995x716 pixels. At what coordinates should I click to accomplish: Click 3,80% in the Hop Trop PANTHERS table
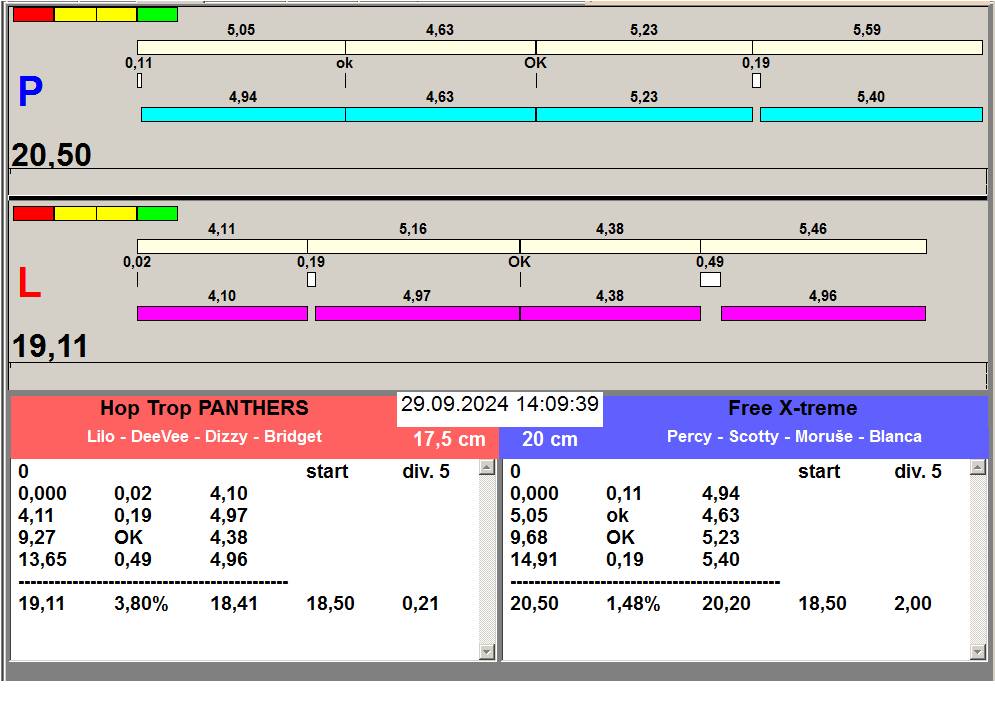click(141, 604)
